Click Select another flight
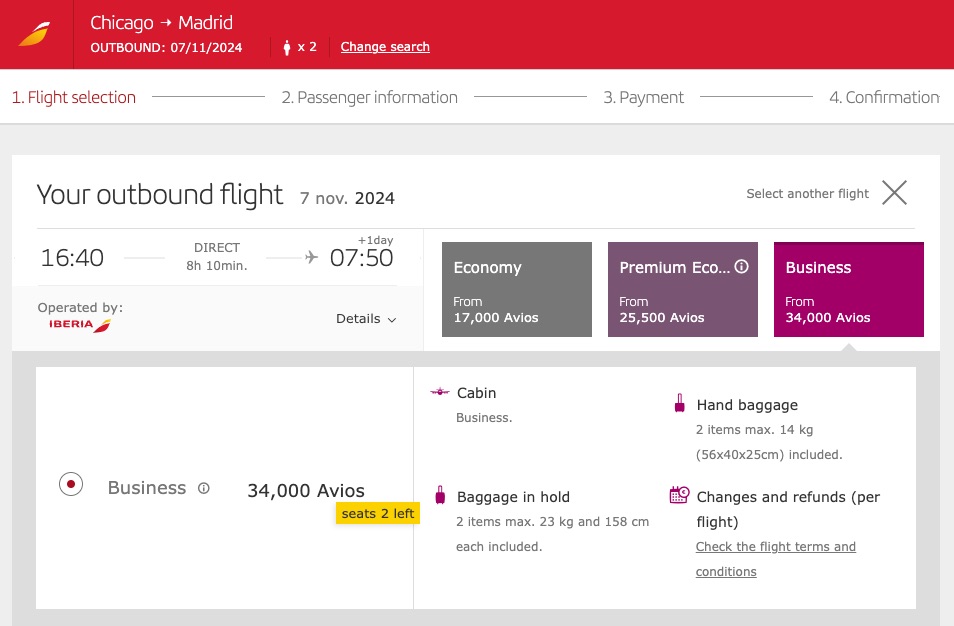Viewport: 954px width, 626px height. 807,193
